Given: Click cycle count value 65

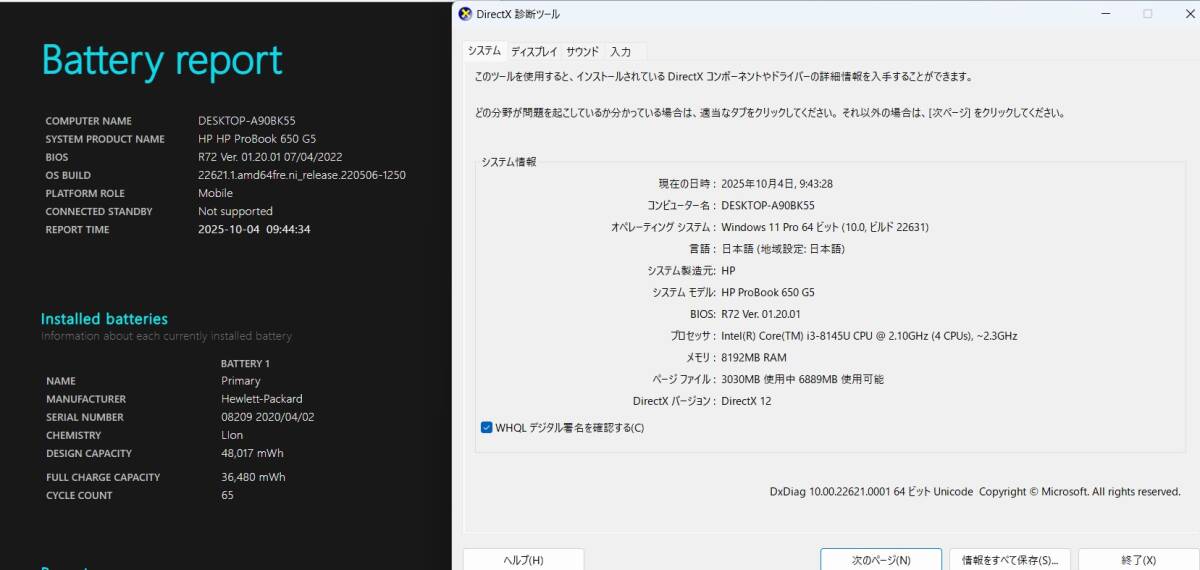Looking at the screenshot, I should (x=227, y=495).
